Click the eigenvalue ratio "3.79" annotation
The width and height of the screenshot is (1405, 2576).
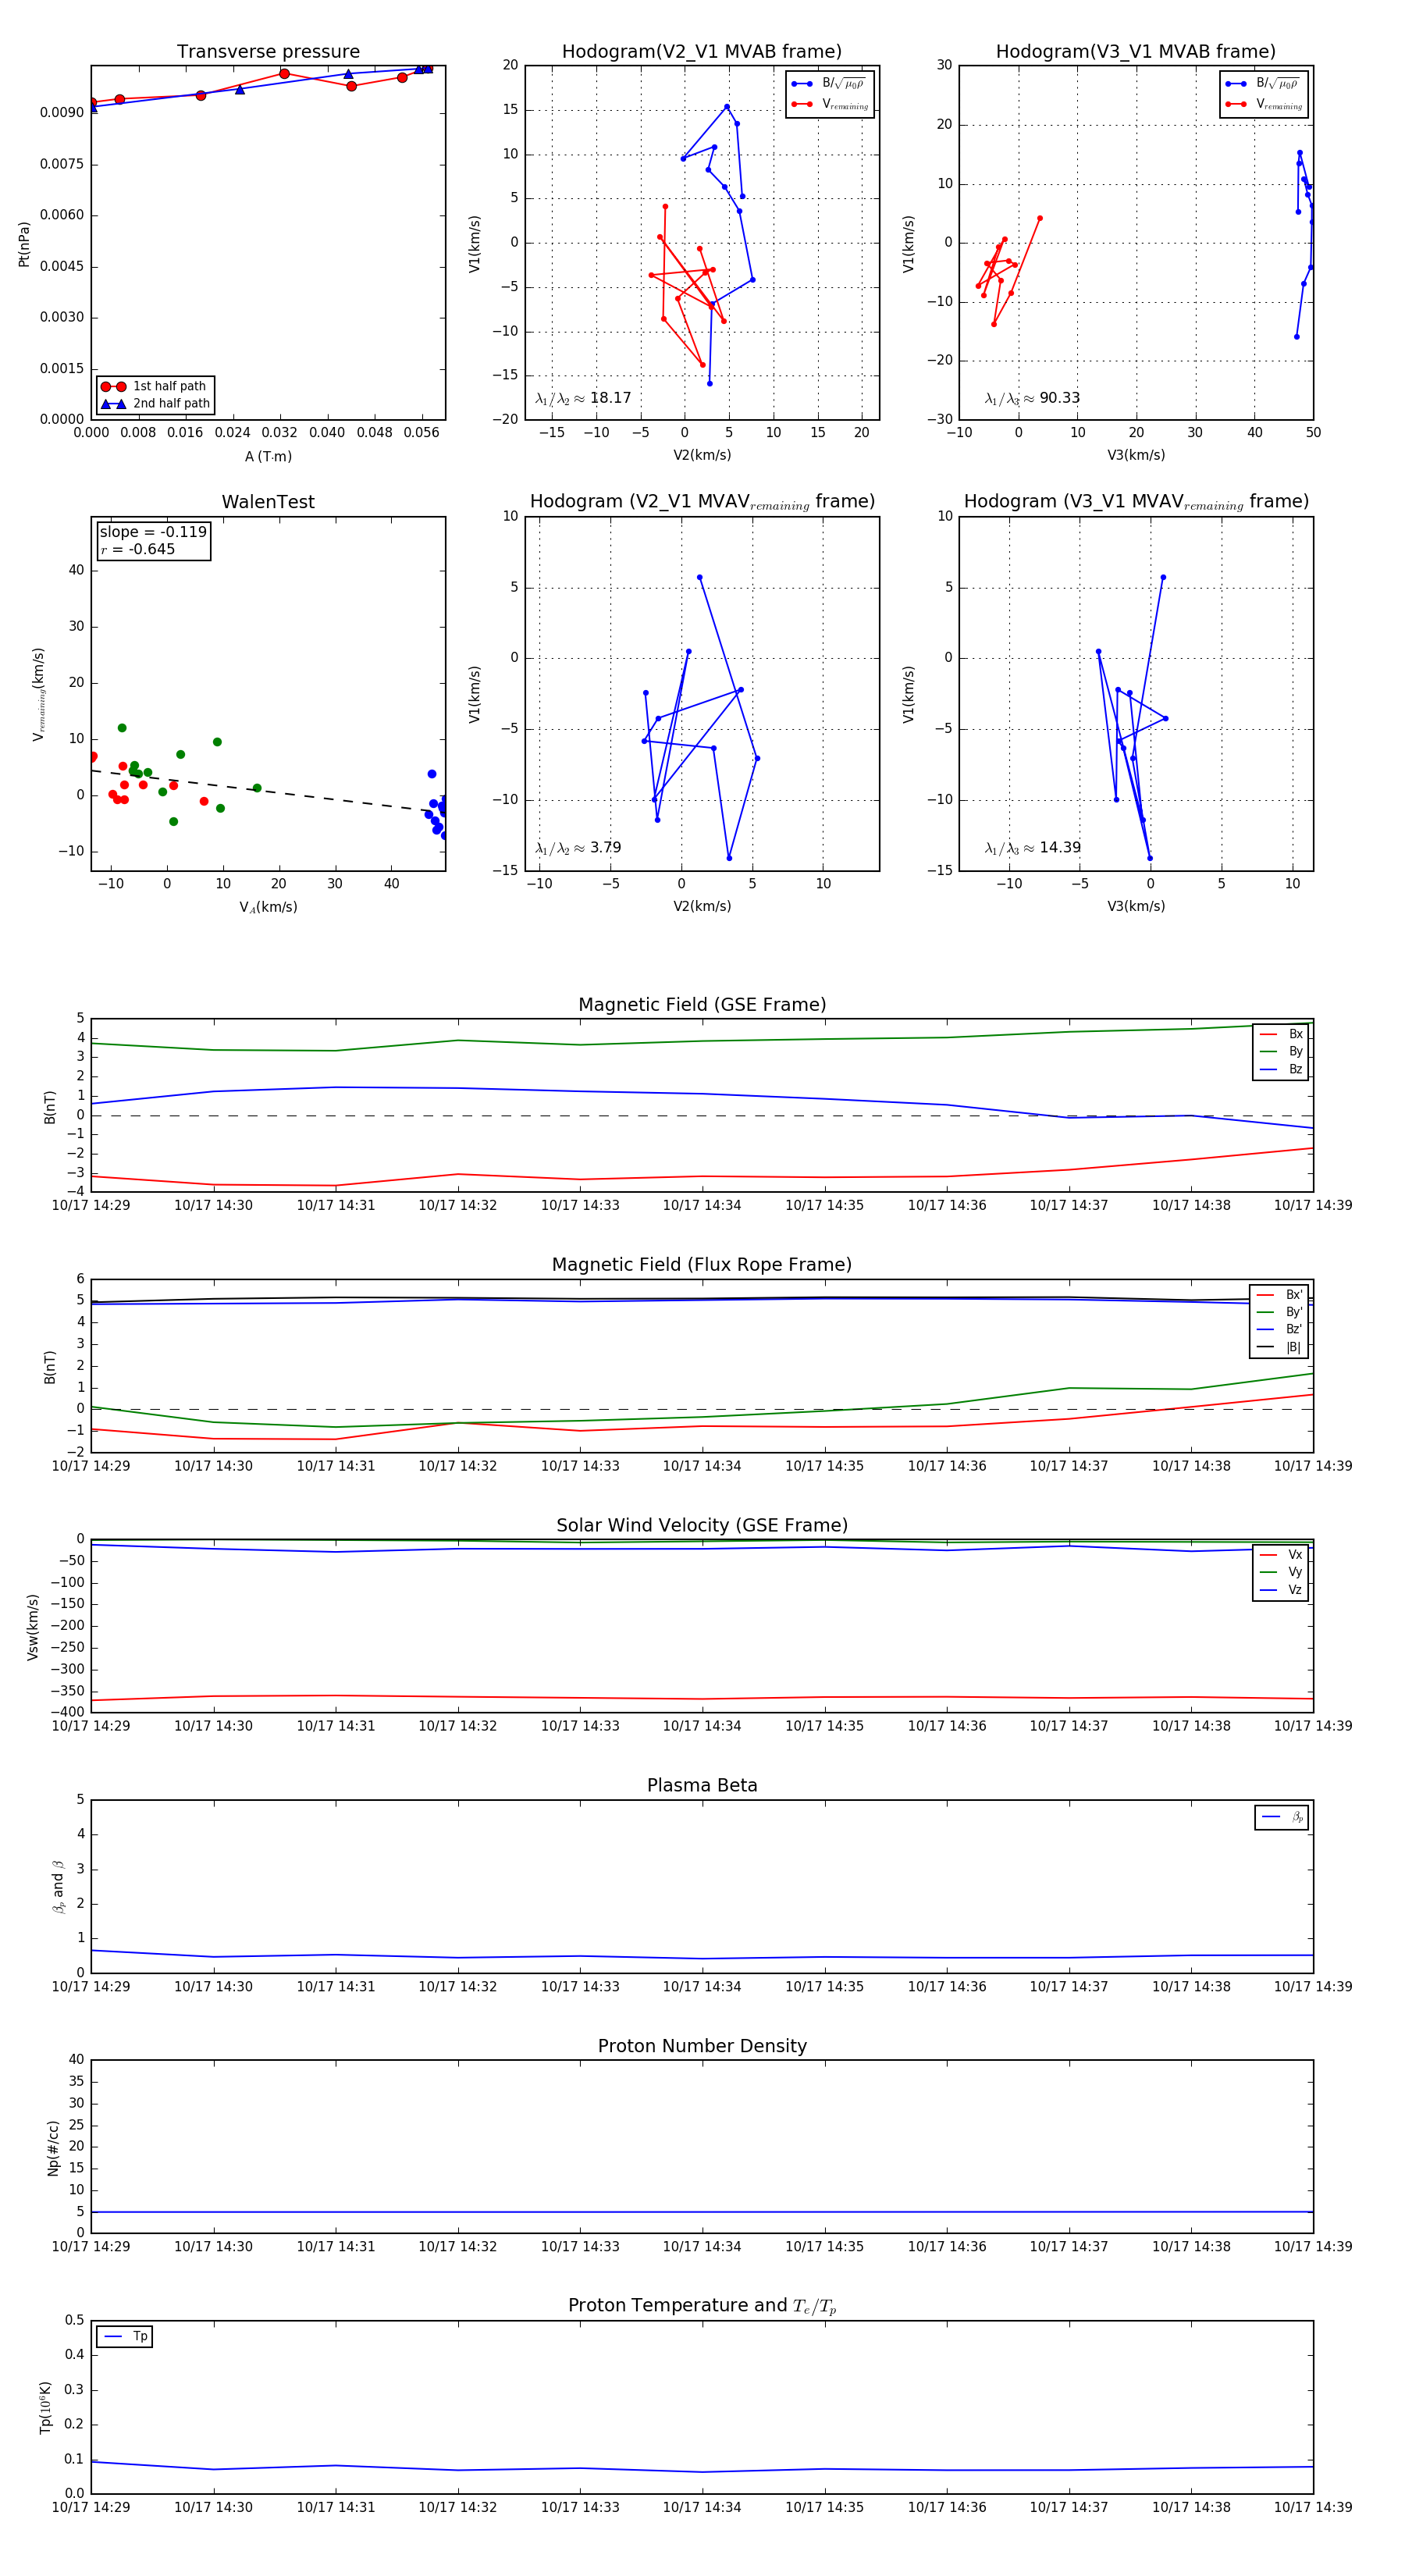tap(578, 848)
